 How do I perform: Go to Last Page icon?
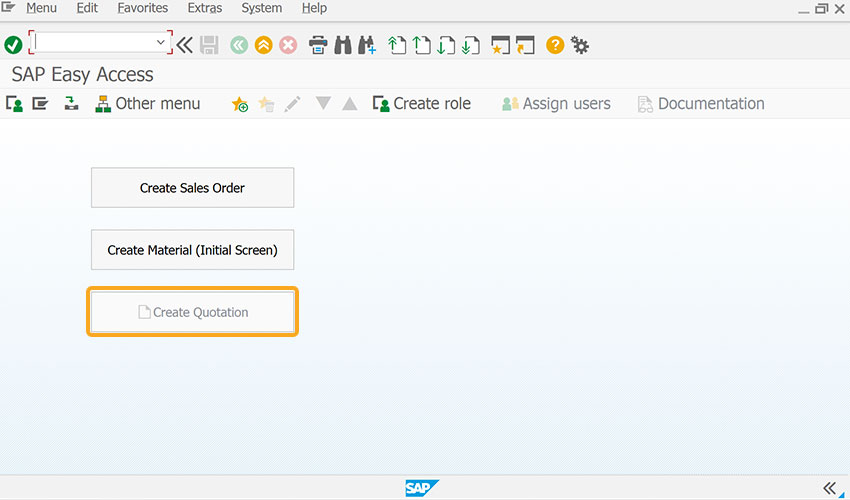(x=471, y=45)
